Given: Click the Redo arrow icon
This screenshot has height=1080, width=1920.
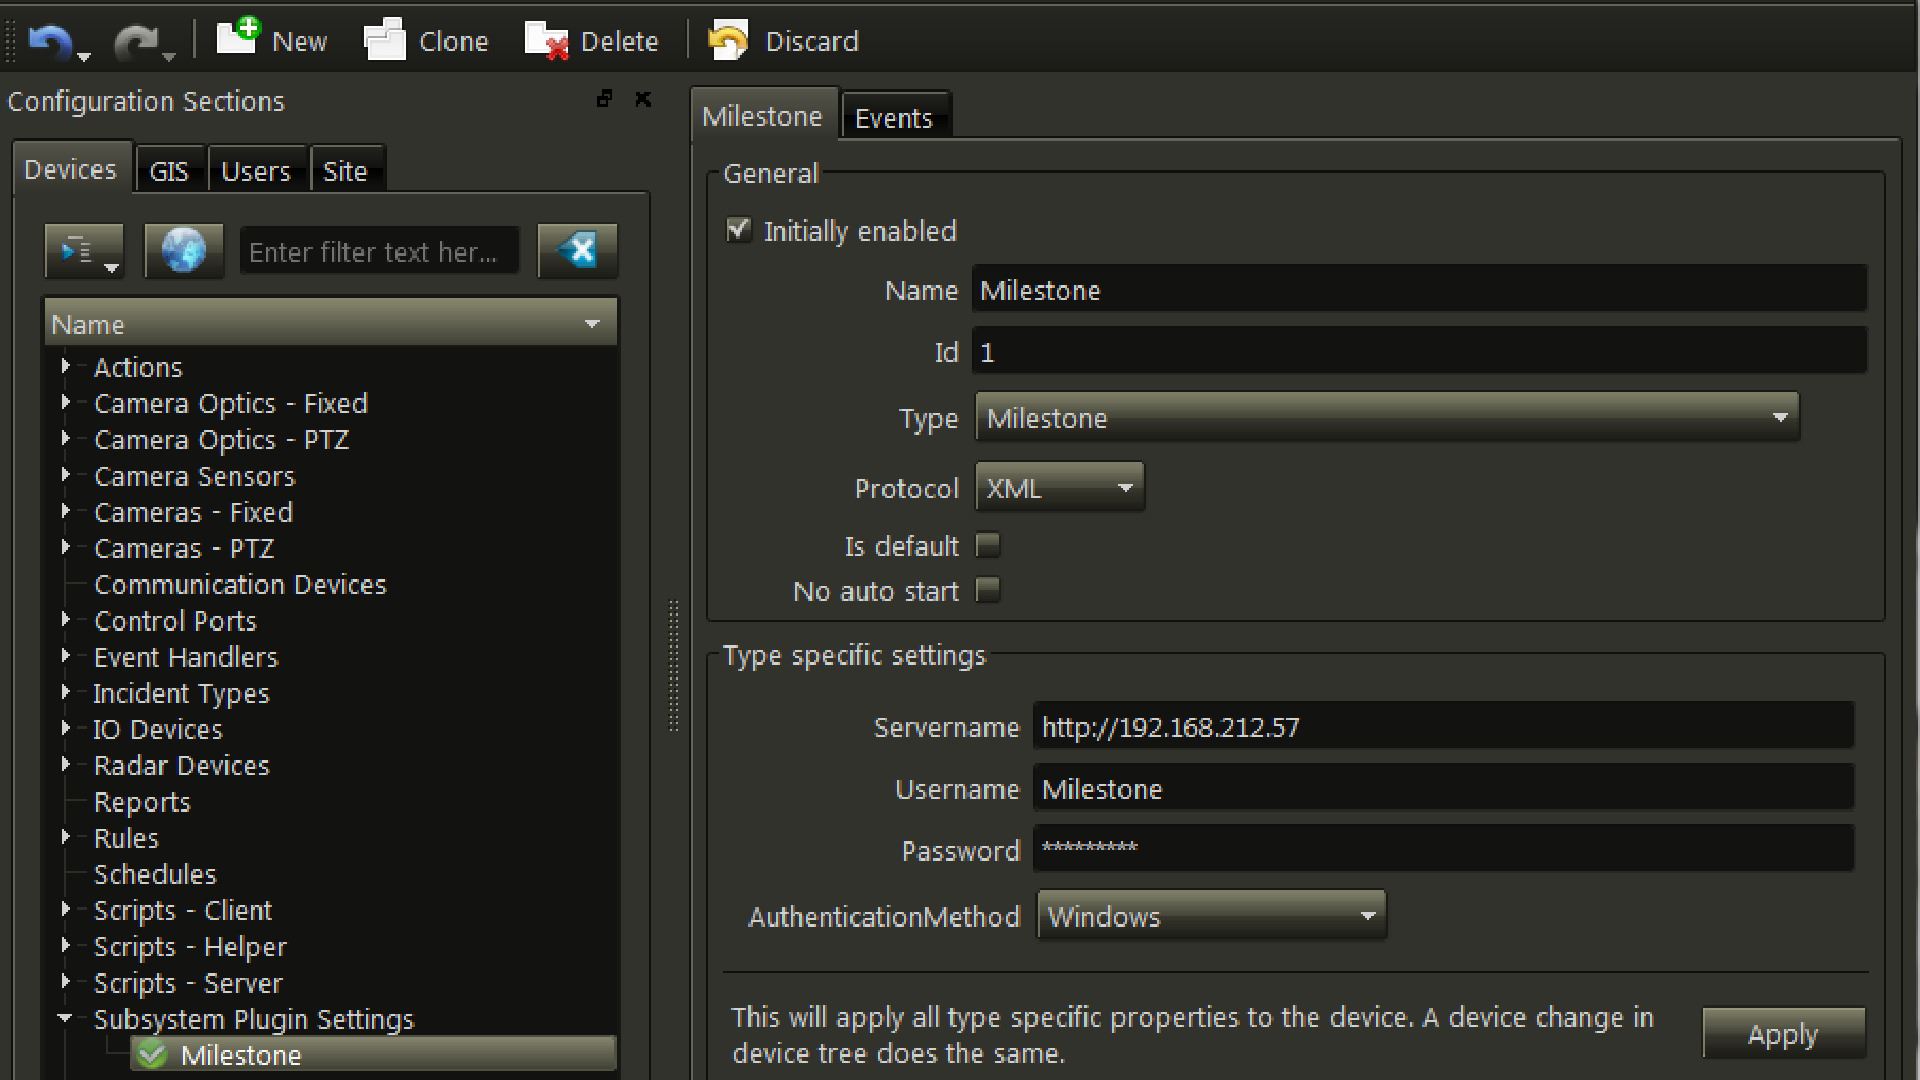Looking at the screenshot, I should [x=136, y=42].
